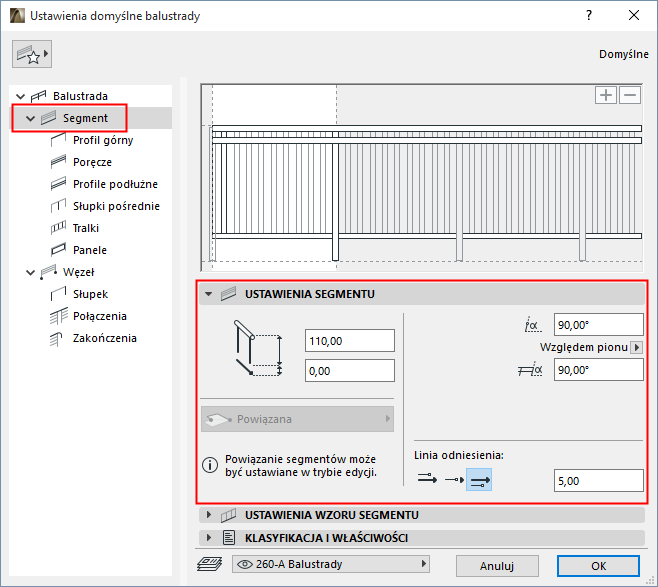Select highlighted right reference line option
658x587 pixels.
tap(479, 479)
